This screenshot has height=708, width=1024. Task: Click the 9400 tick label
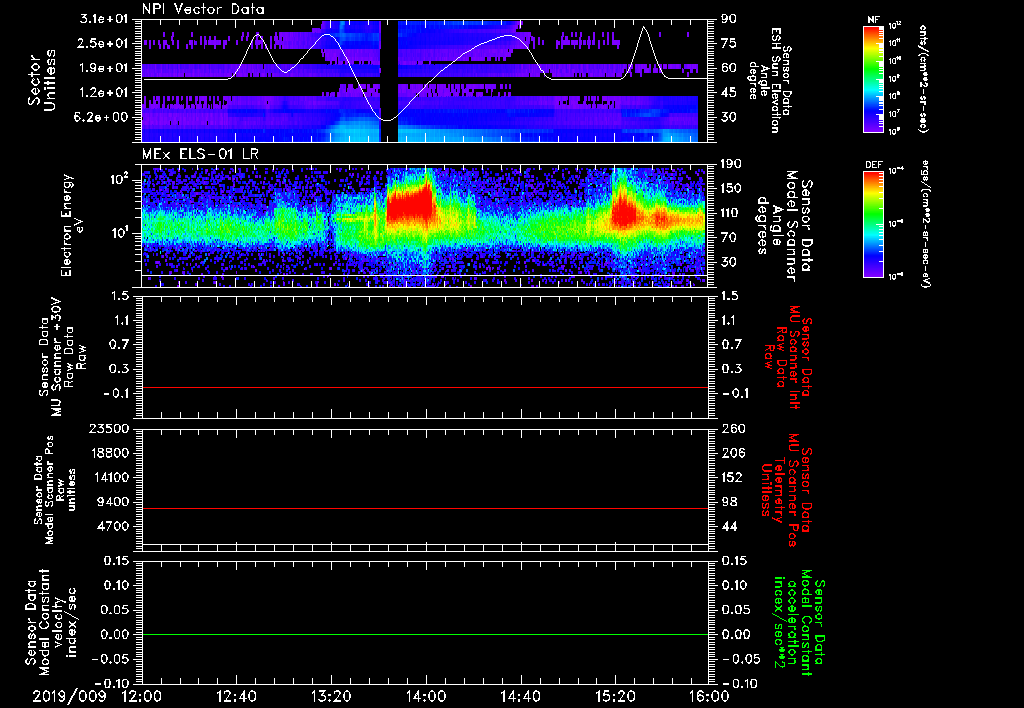point(115,502)
